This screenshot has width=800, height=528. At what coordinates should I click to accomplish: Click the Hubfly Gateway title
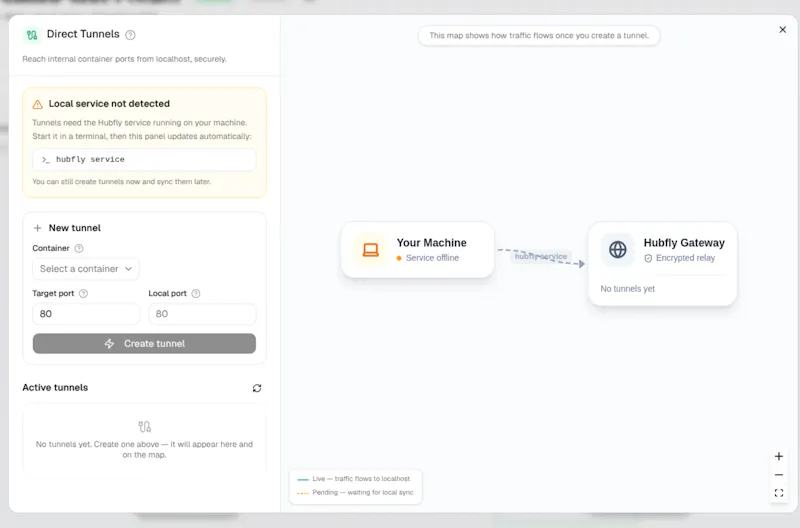684,243
